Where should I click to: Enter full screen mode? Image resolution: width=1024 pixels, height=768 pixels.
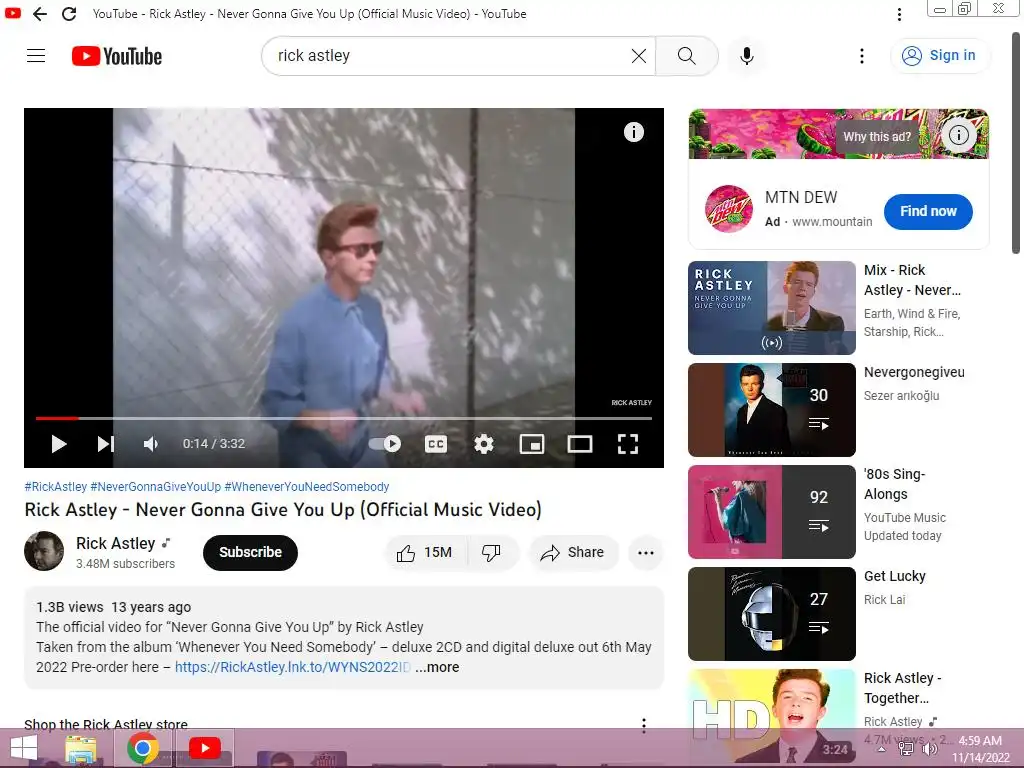pos(628,444)
